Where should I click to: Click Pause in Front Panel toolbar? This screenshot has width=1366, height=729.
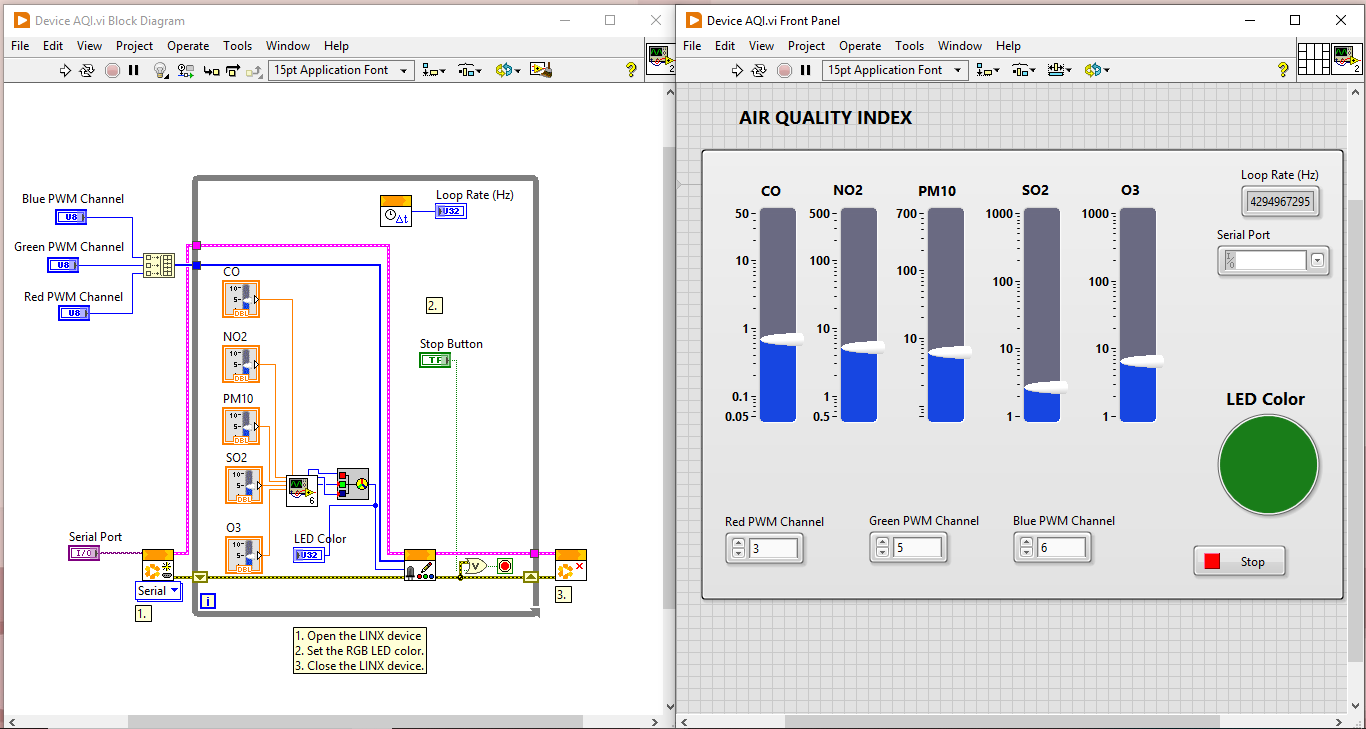click(x=806, y=70)
